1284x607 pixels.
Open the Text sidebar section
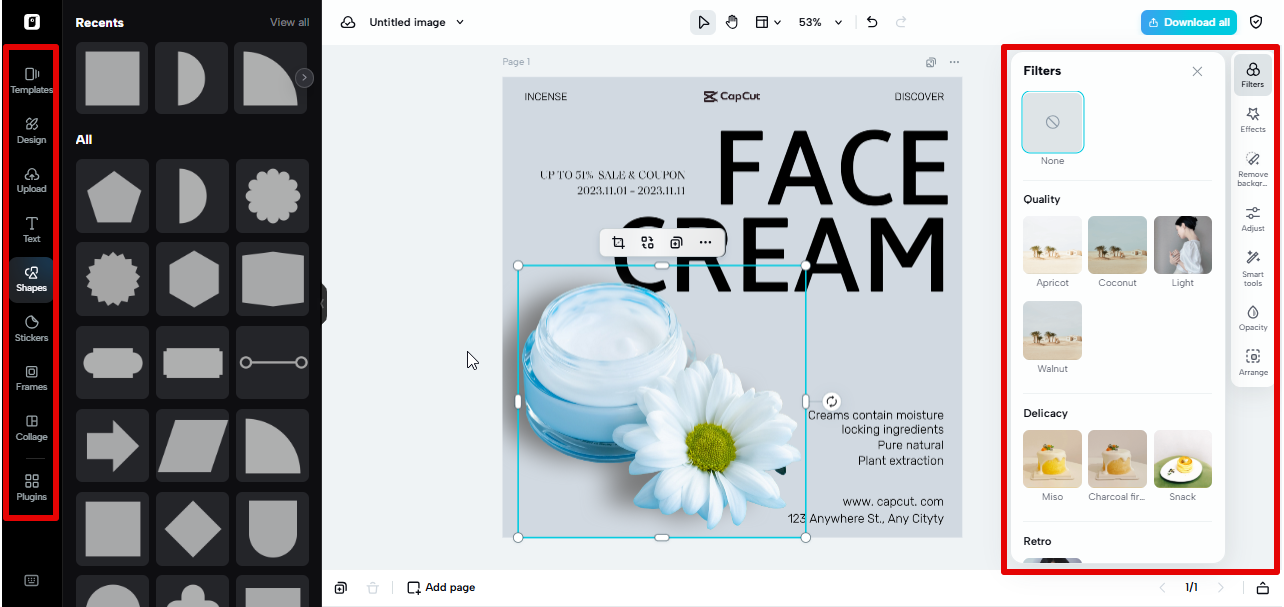pyautogui.click(x=31, y=229)
